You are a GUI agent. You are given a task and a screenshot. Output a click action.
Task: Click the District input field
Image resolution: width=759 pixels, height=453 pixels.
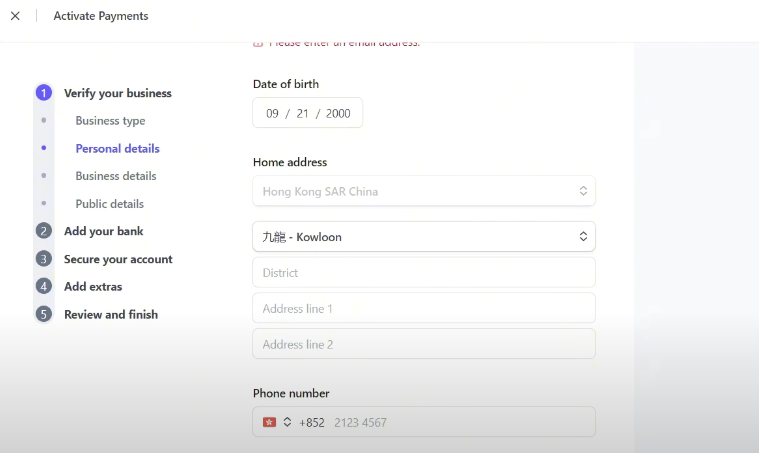[423, 273]
